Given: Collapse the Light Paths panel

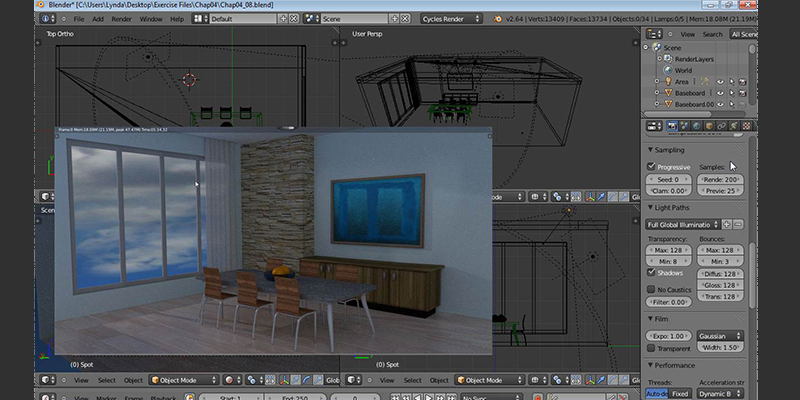Looking at the screenshot, I should pyautogui.click(x=651, y=208).
